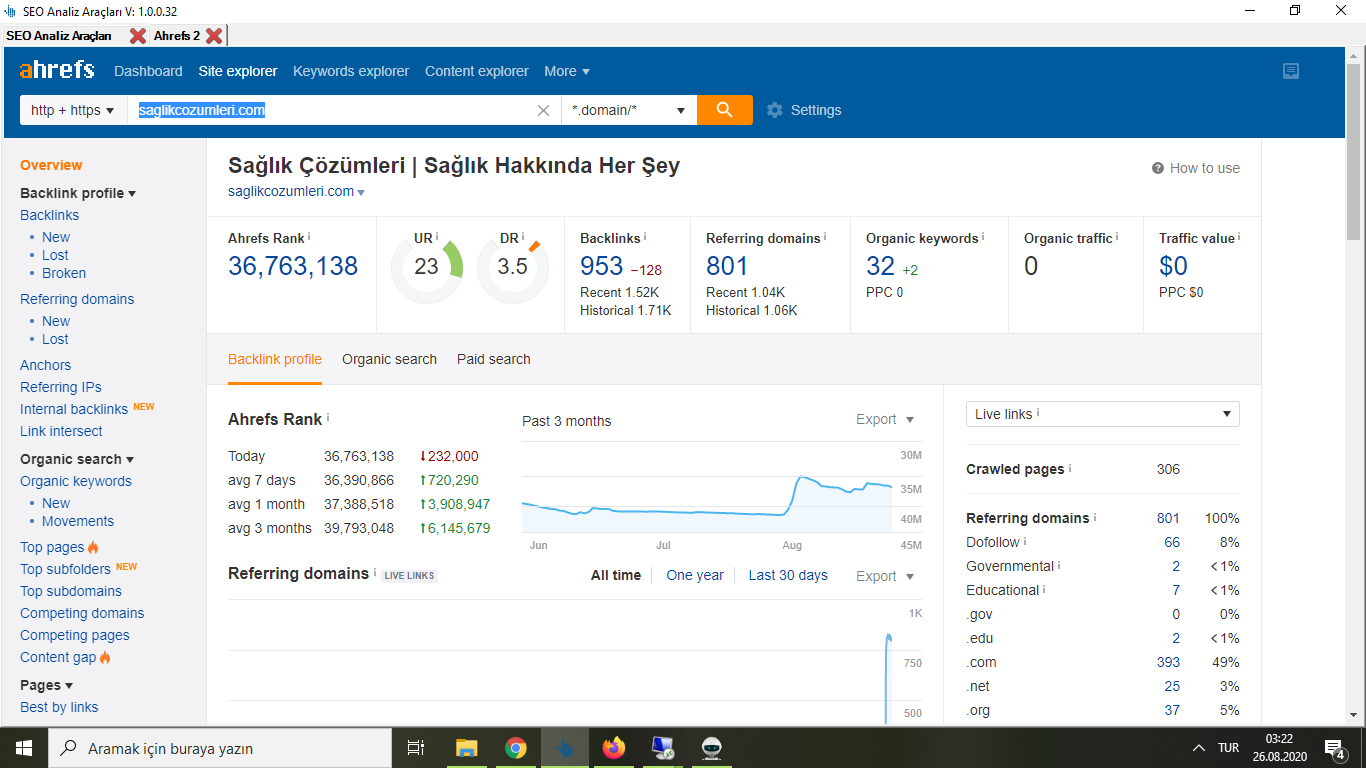
Task: Switch to the Paid search tab
Action: (494, 359)
